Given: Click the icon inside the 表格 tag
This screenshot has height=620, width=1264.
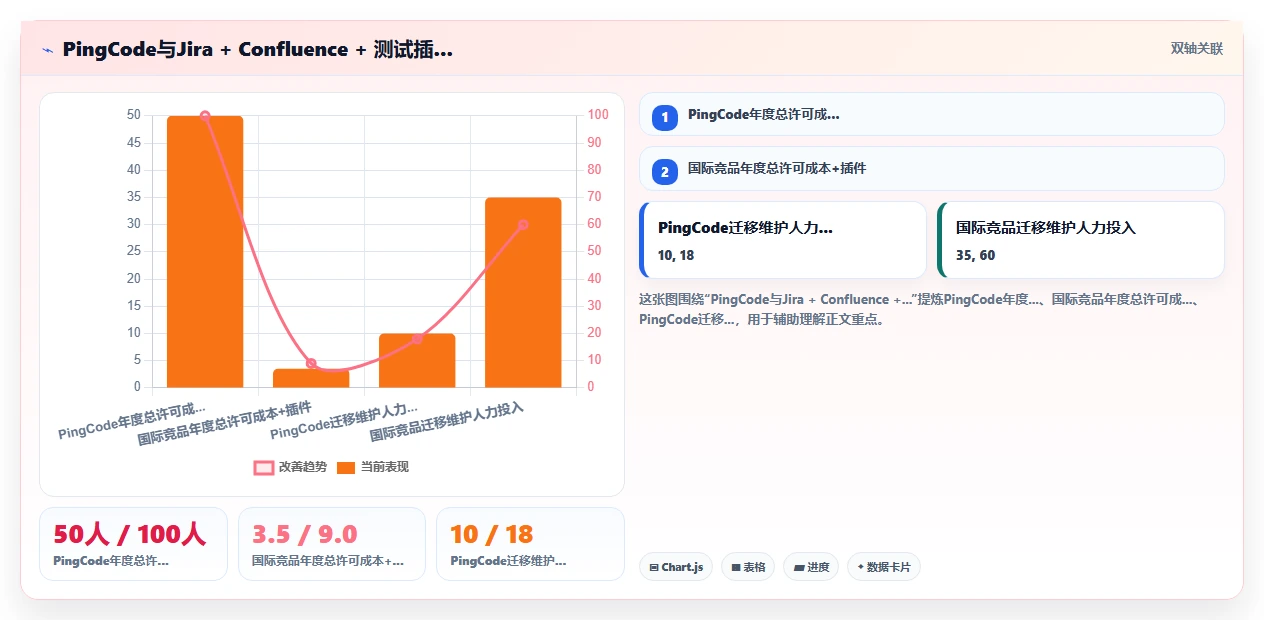Looking at the screenshot, I should click(x=736, y=568).
